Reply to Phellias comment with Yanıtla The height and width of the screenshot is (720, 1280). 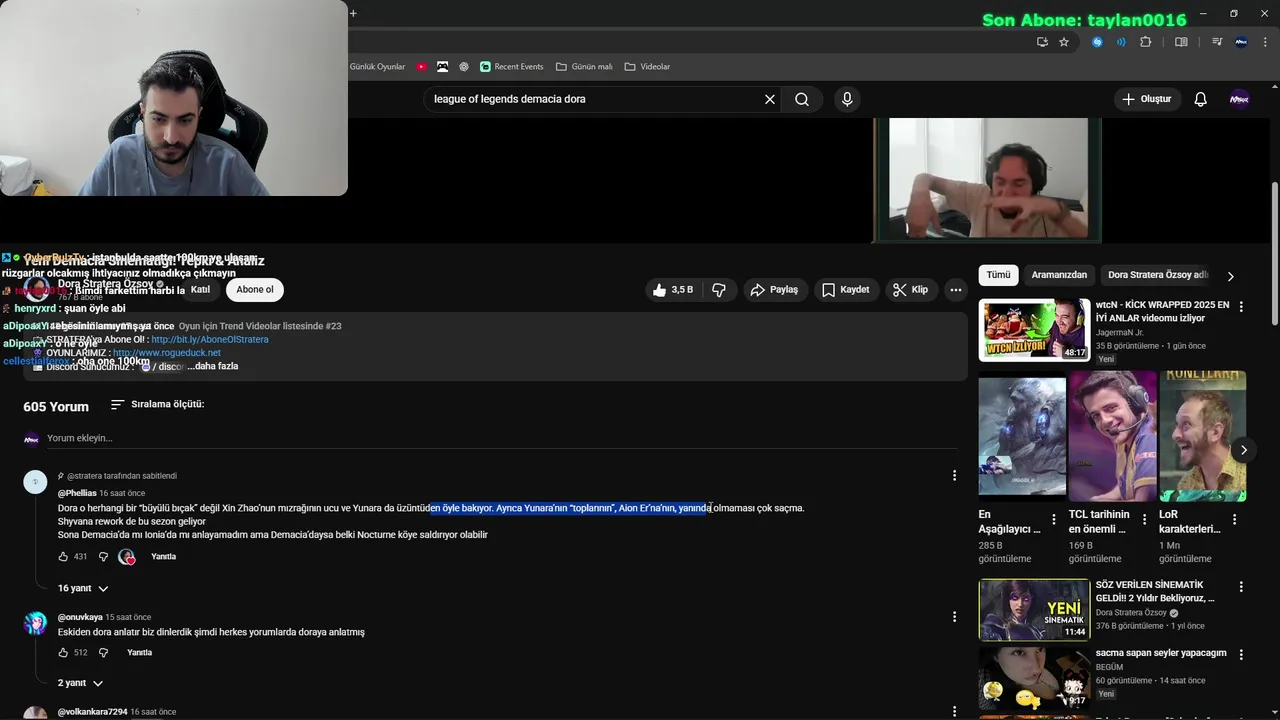pos(163,557)
